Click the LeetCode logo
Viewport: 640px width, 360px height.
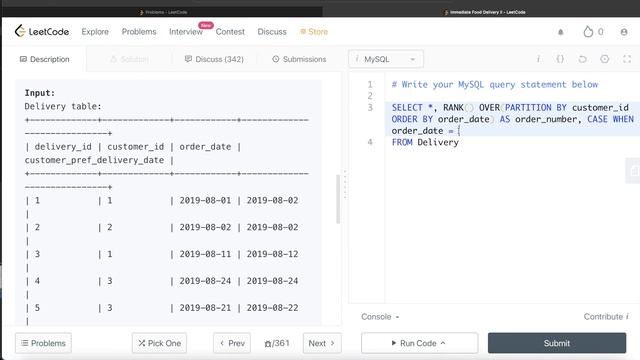(42, 31)
